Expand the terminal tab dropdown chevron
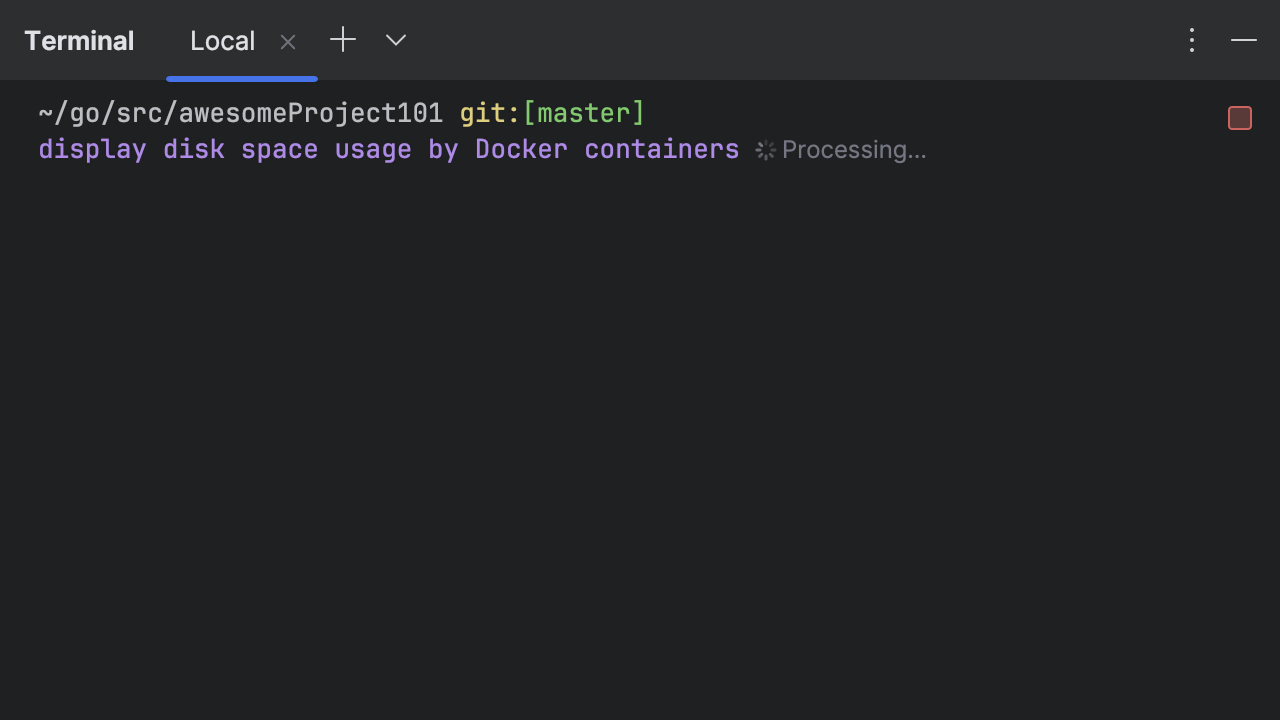Screen dimensions: 1280x720 (x=396, y=40)
